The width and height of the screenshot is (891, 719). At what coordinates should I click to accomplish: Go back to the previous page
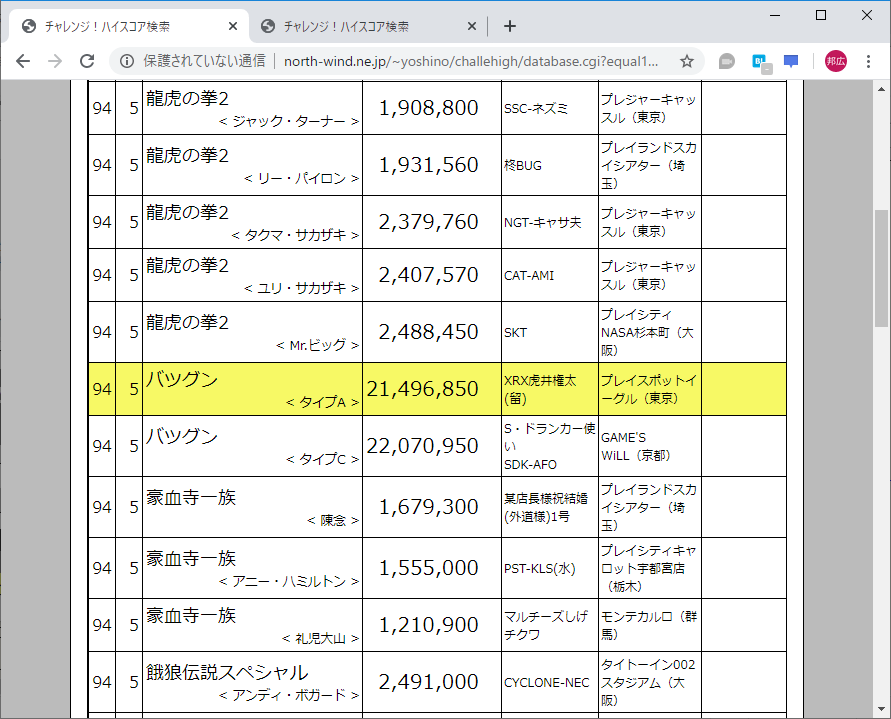coord(23,61)
